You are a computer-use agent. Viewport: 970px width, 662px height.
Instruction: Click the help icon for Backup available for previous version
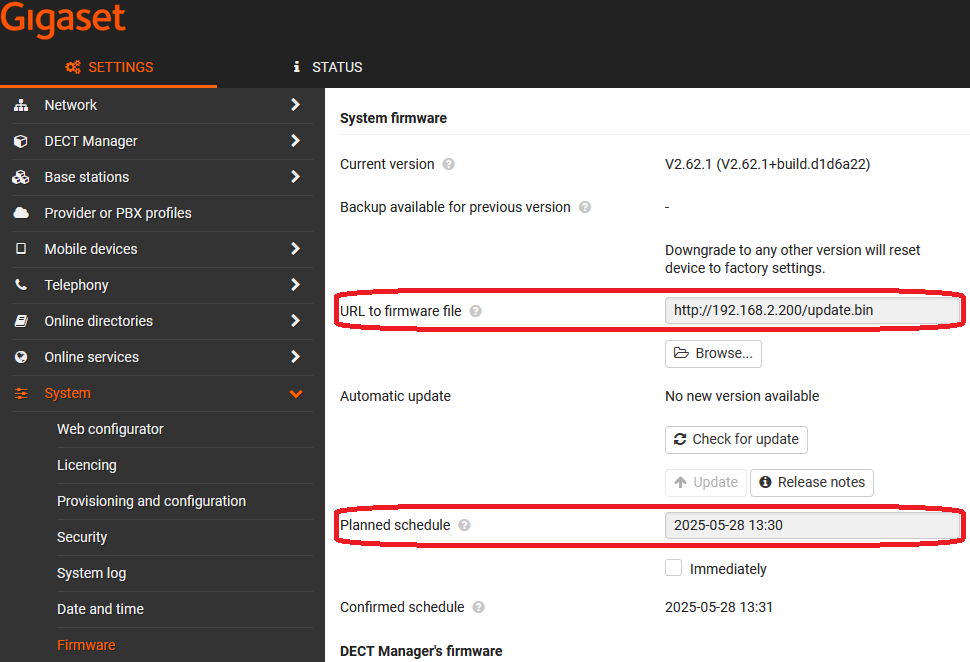point(585,207)
